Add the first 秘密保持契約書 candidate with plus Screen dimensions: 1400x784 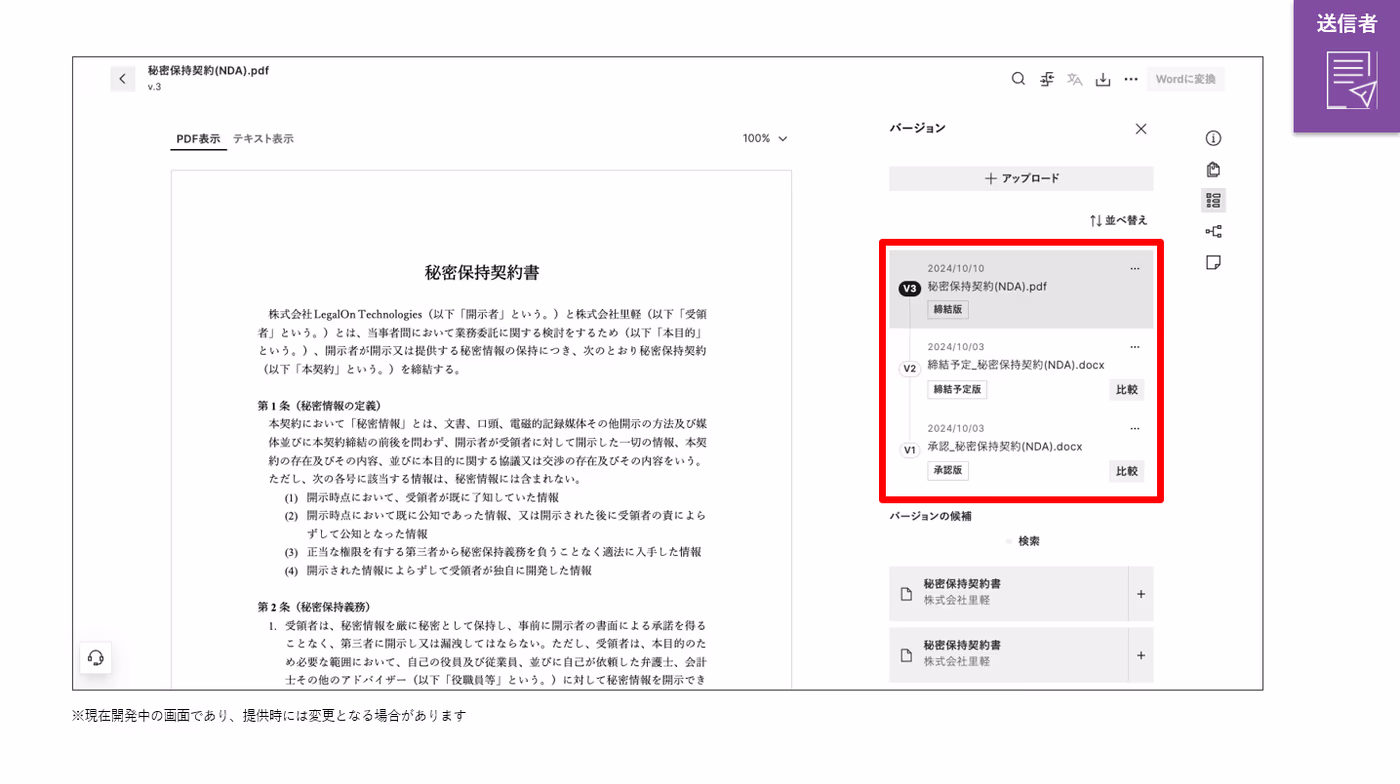pos(1141,594)
